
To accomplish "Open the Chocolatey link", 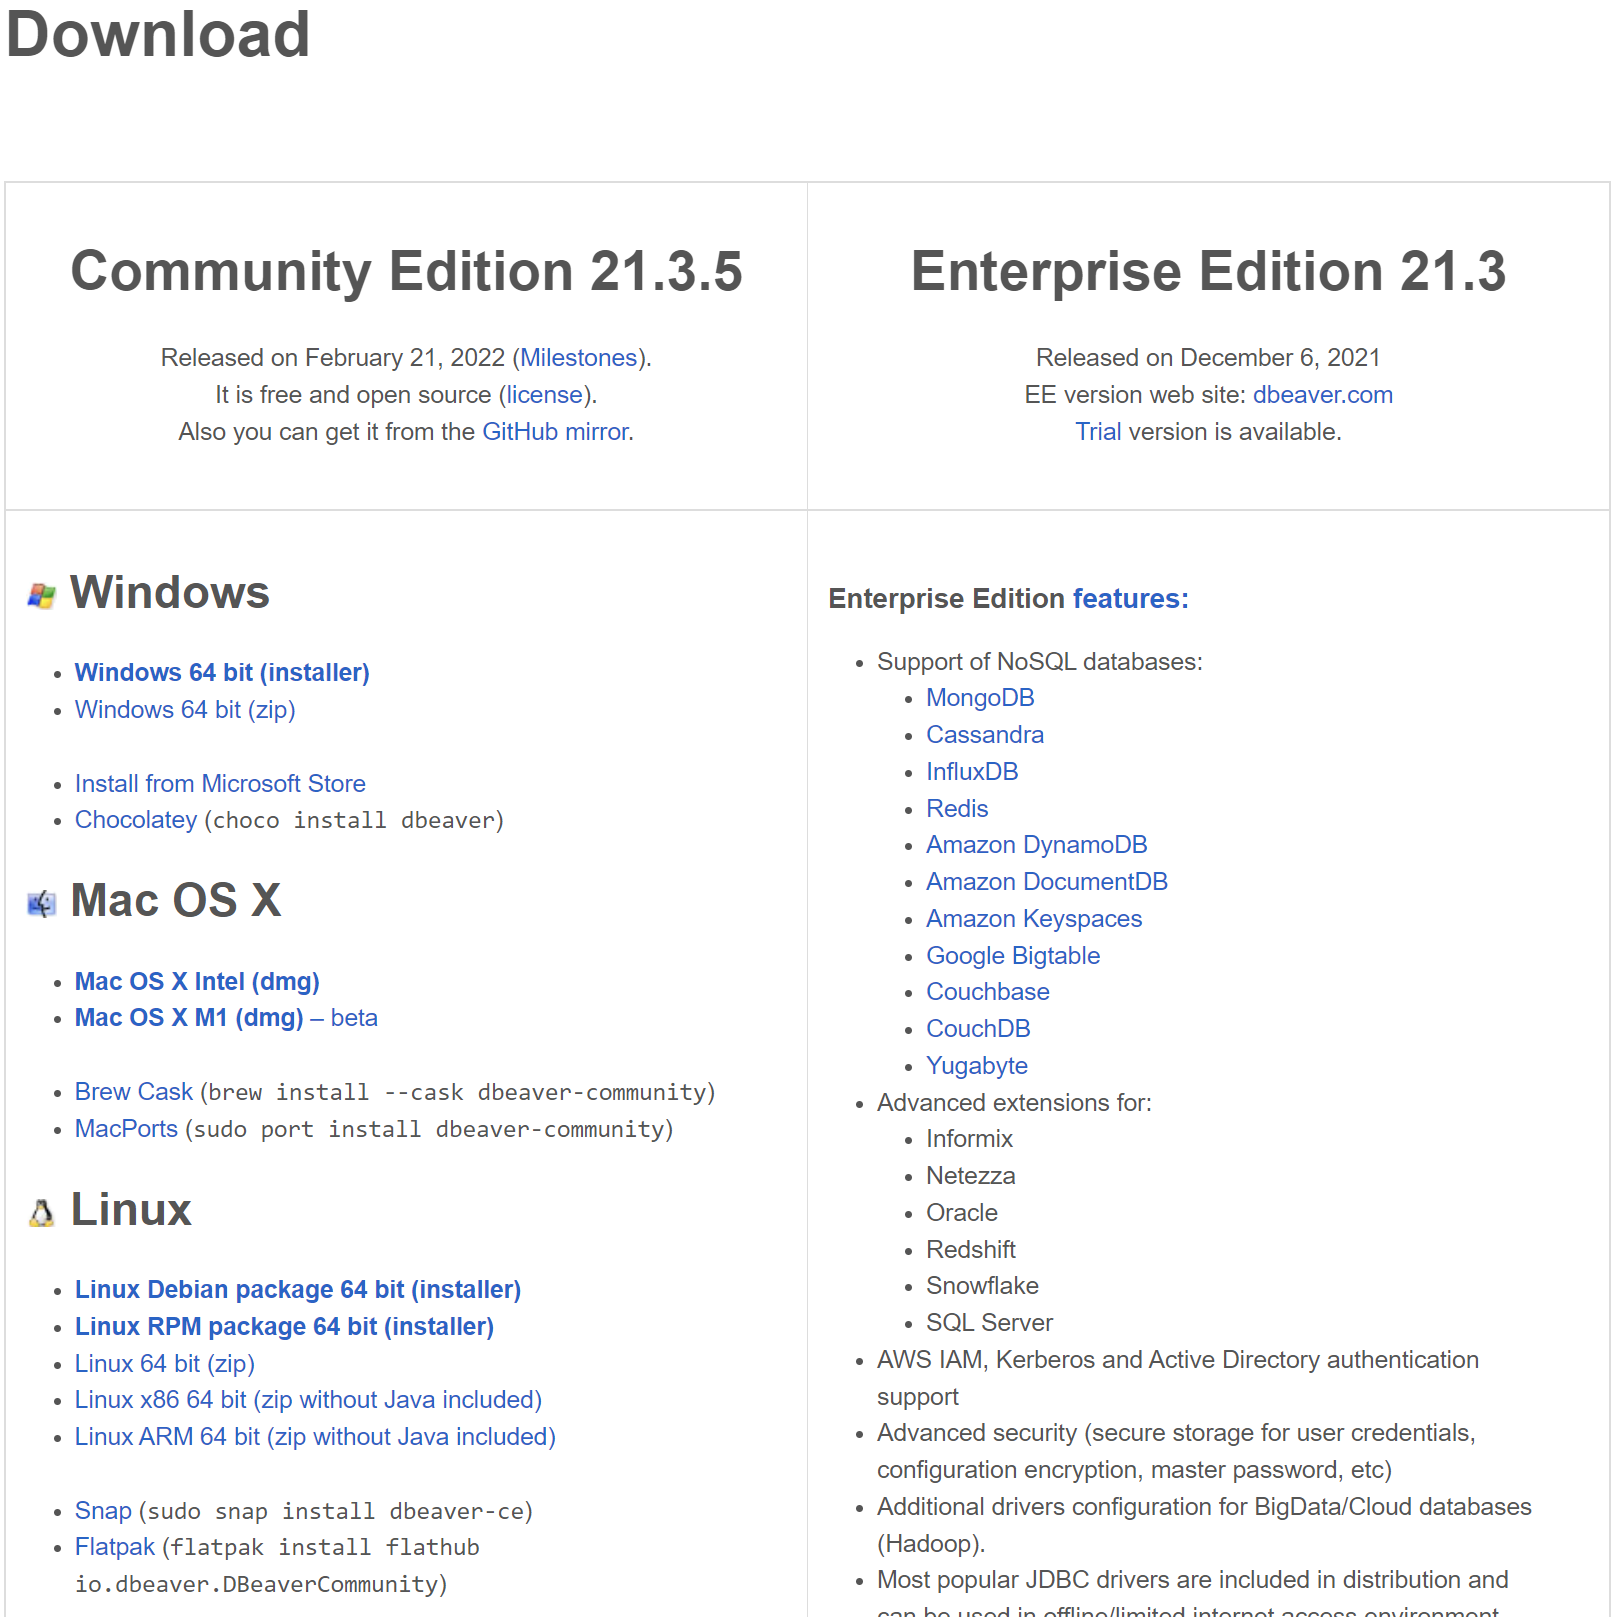I will (x=136, y=820).
